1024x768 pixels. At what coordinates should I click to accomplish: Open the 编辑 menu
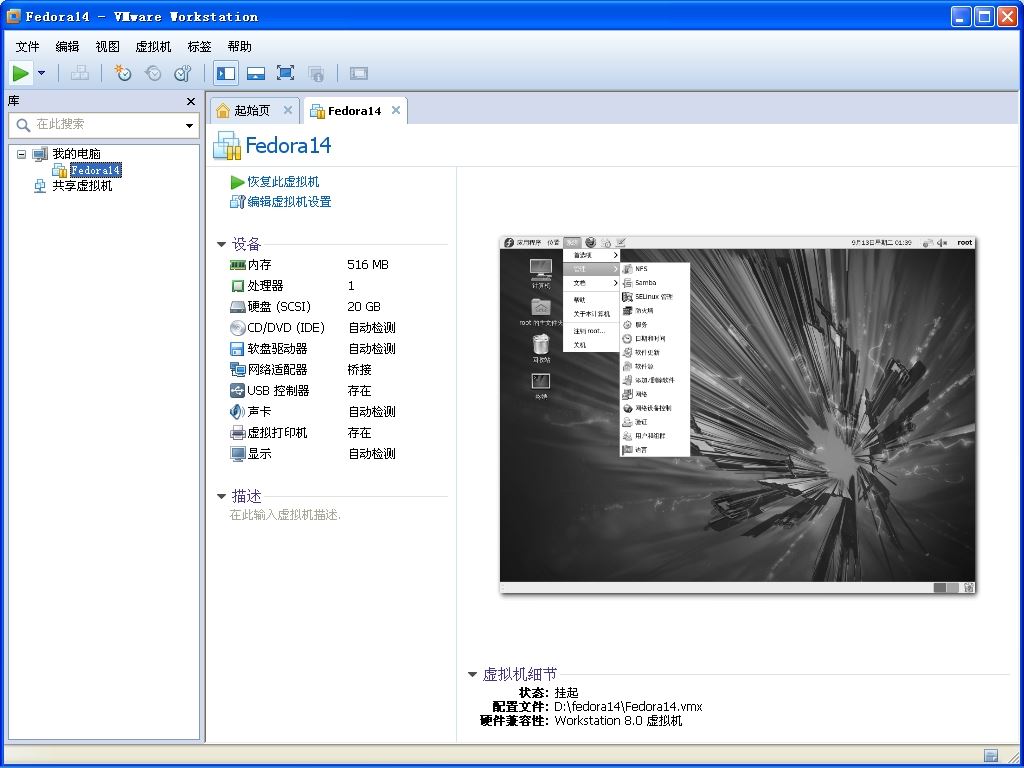pyautogui.click(x=67, y=46)
